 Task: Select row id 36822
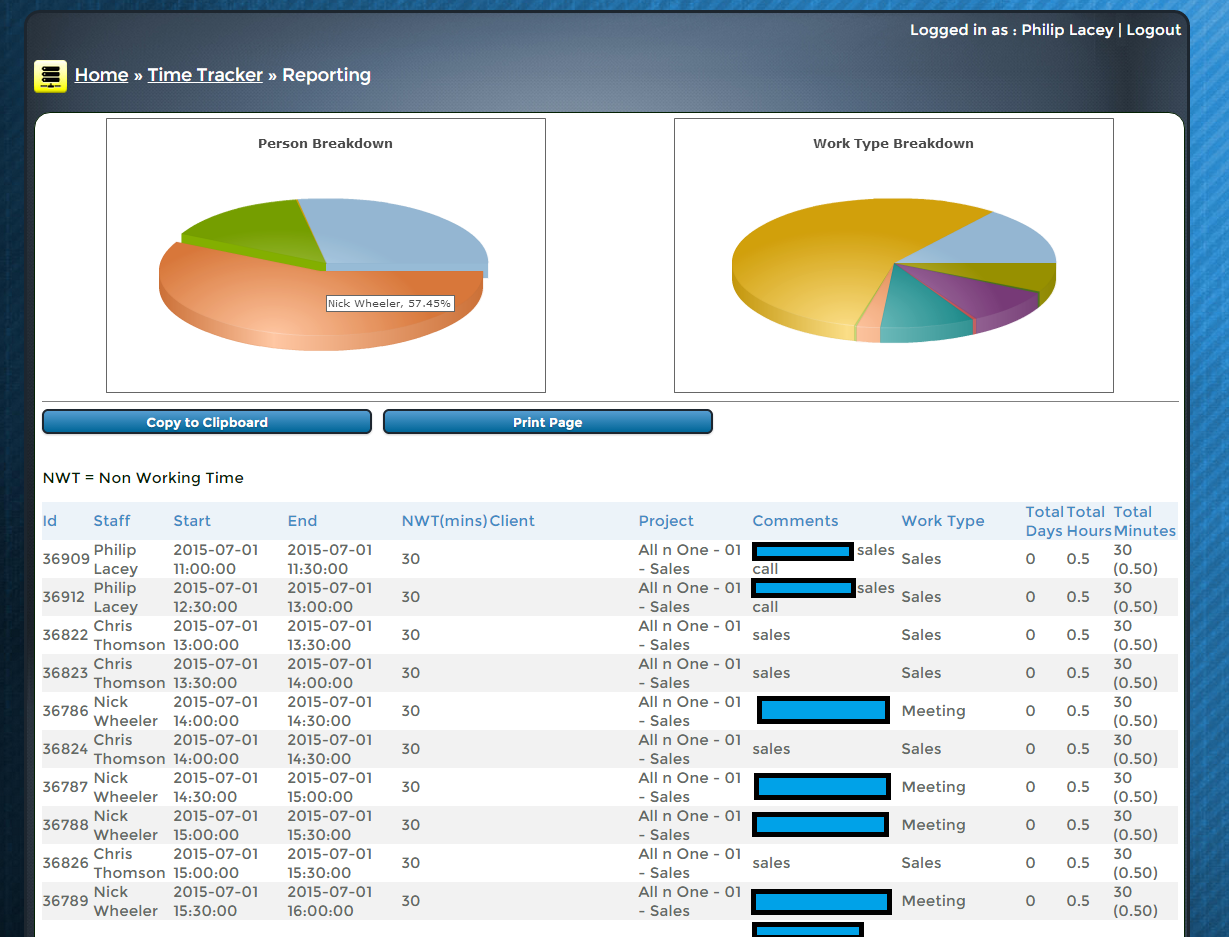(x=65, y=635)
